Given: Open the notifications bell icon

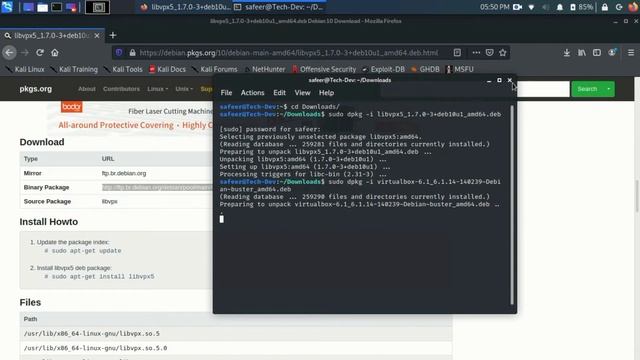Looking at the screenshot, I should [560, 7].
